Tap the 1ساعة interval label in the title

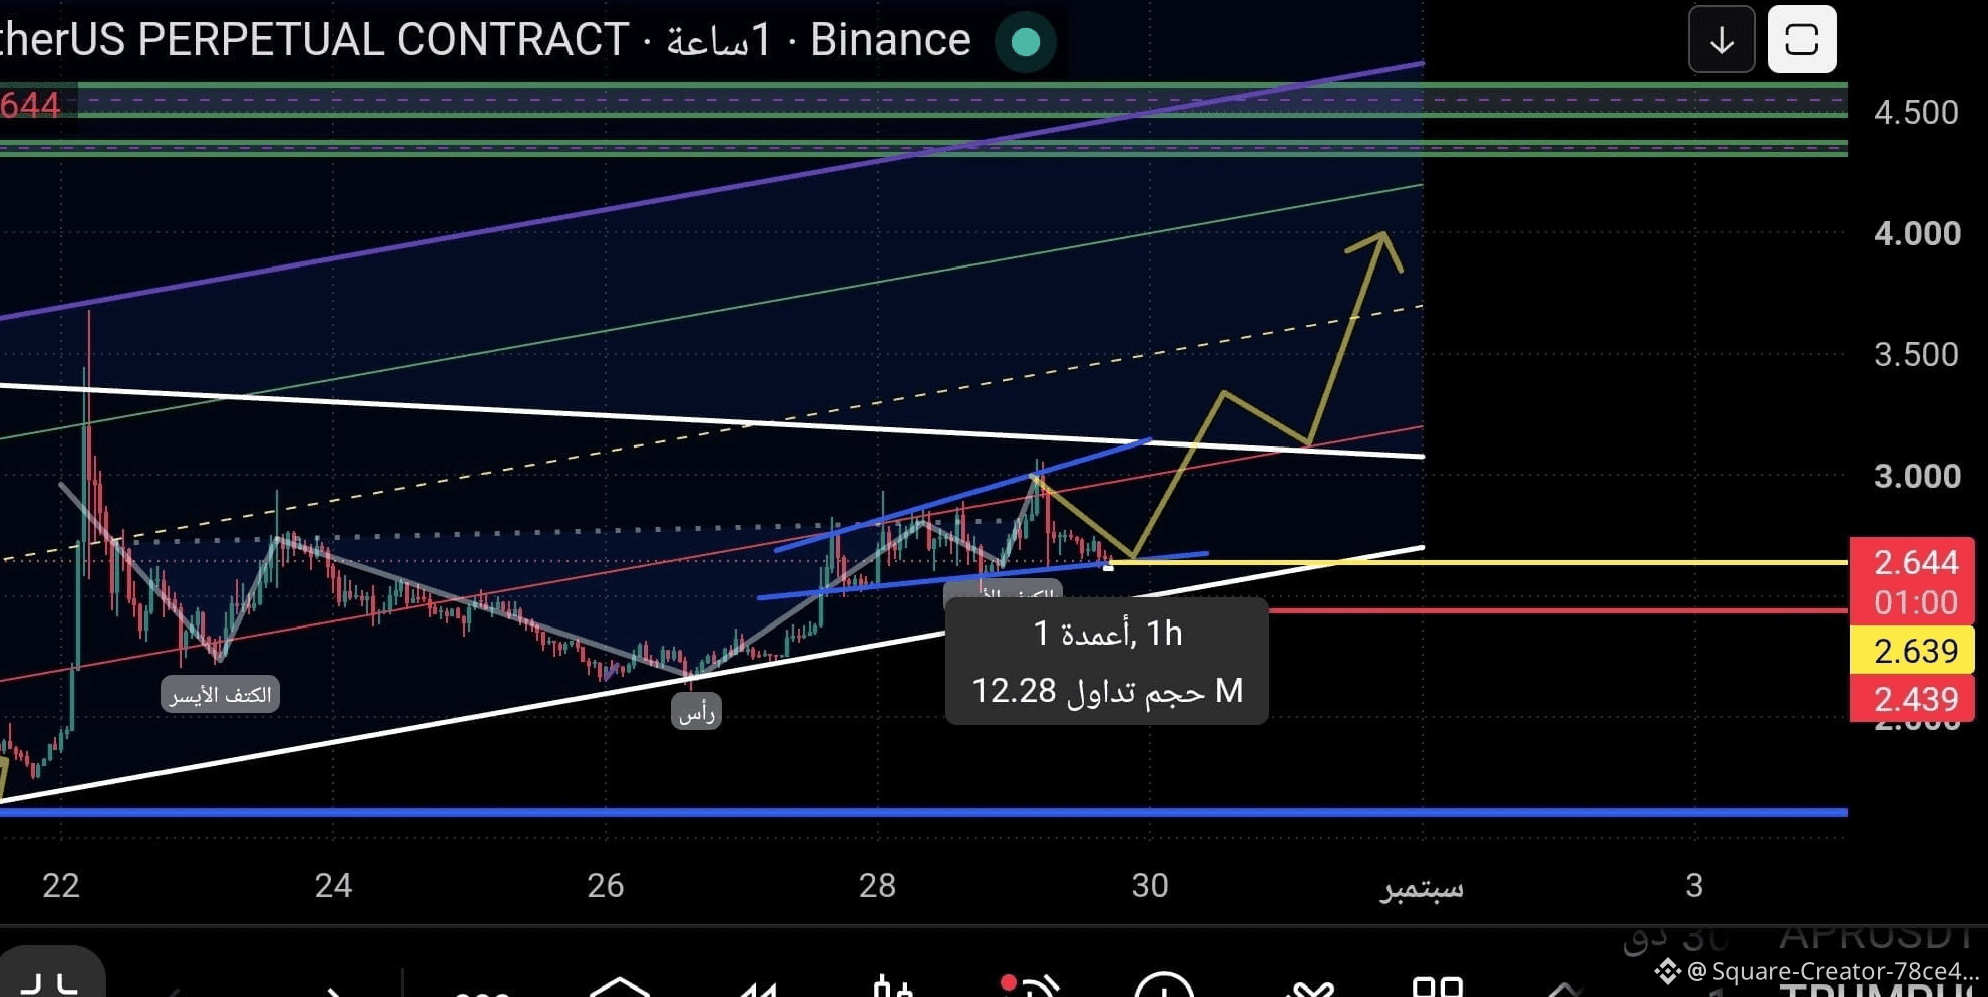click(718, 40)
